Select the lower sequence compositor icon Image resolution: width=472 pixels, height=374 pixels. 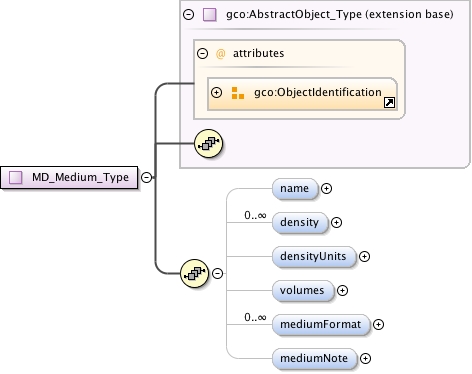(195, 274)
